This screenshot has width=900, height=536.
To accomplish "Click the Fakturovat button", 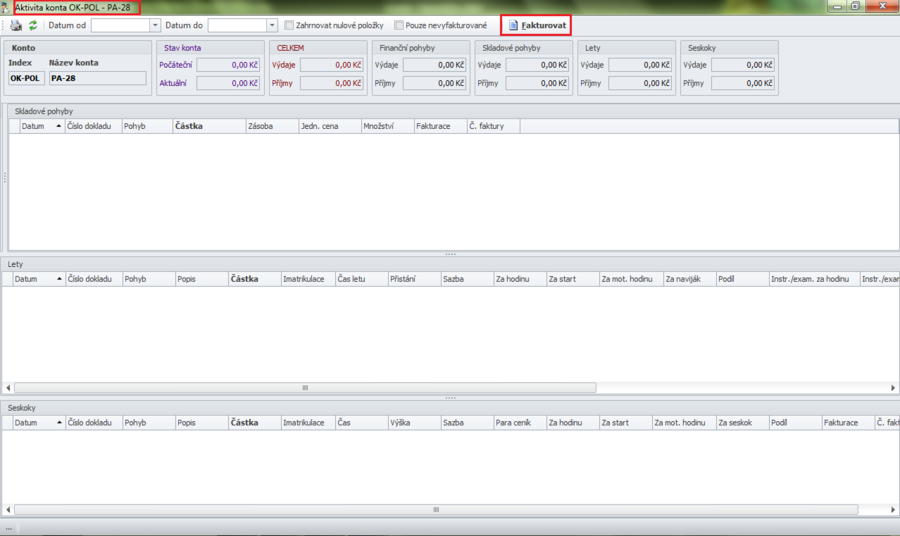I will click(536, 25).
